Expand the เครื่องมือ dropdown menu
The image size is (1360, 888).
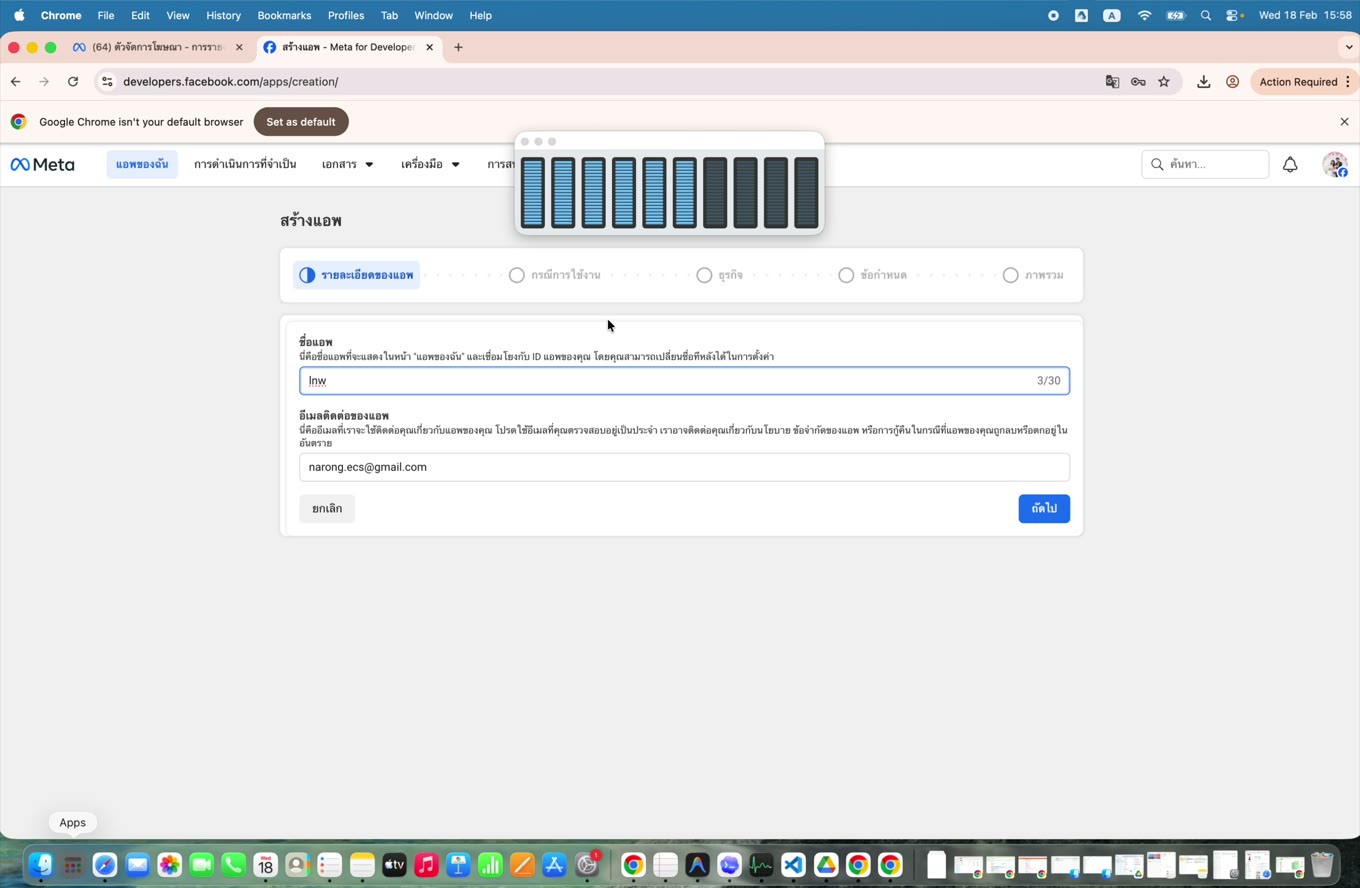coord(430,164)
